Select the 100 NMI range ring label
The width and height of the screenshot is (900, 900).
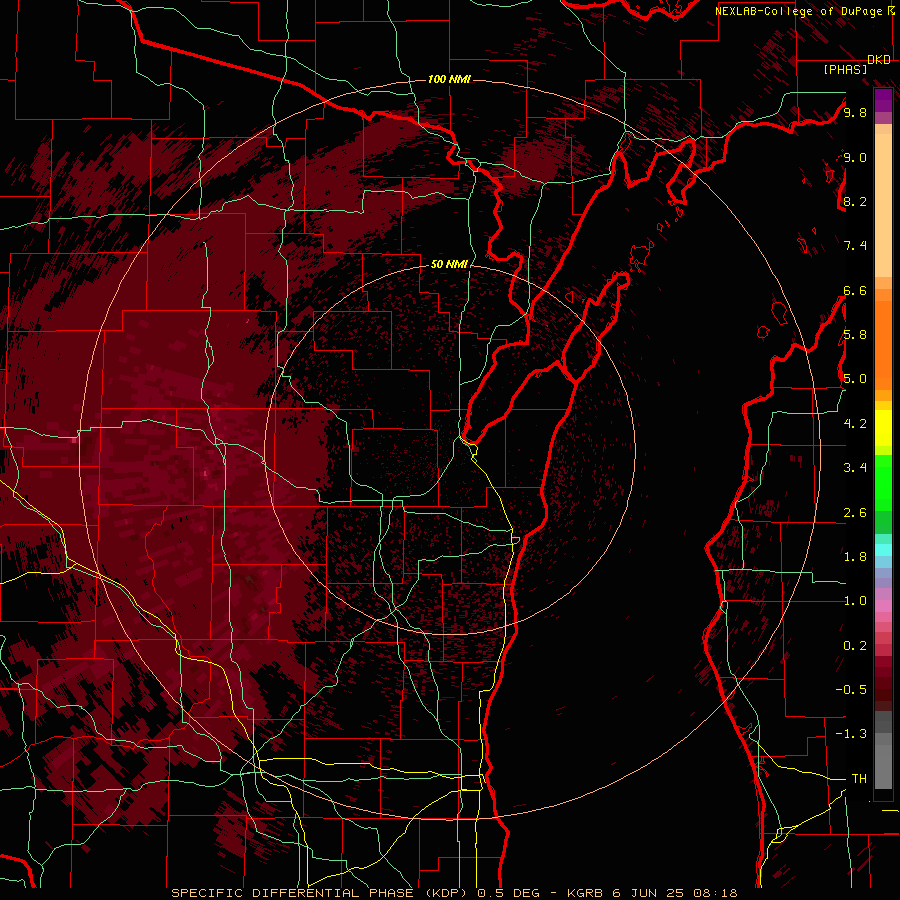click(449, 79)
